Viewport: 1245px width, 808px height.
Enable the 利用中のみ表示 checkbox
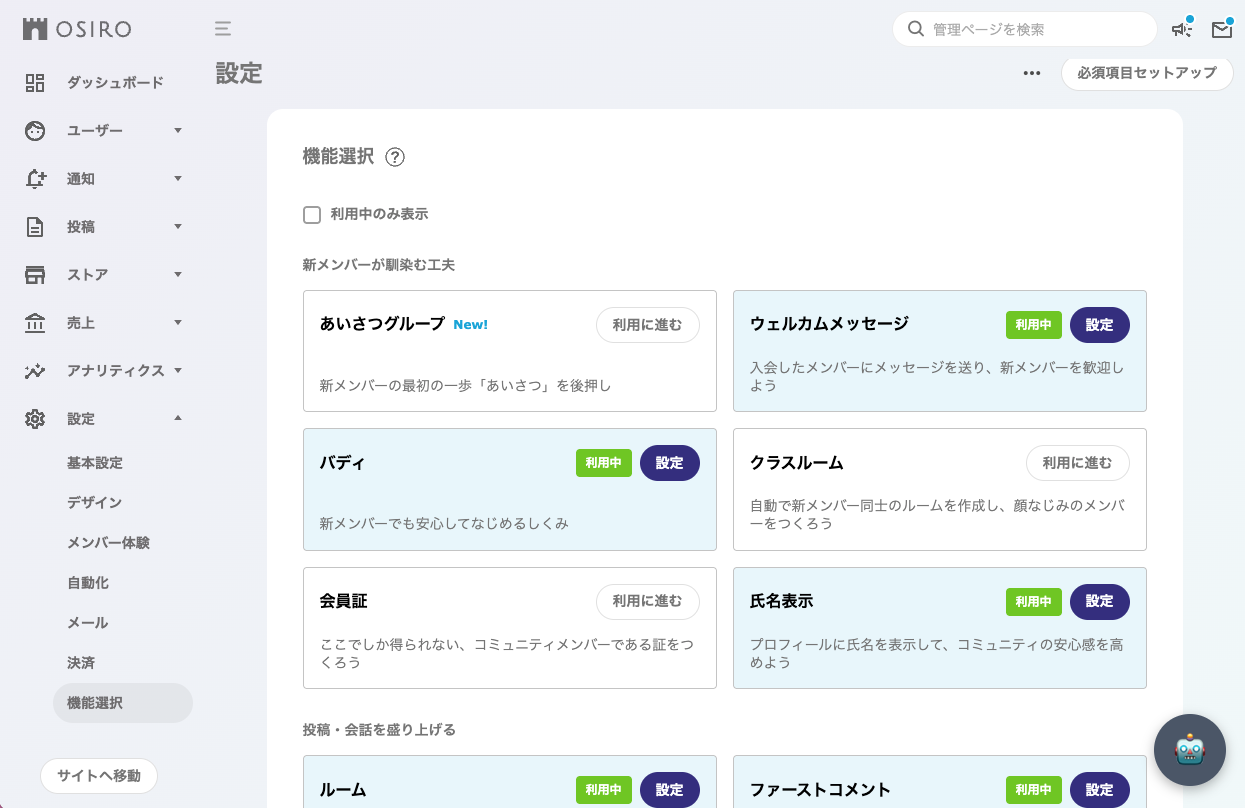[x=312, y=215]
